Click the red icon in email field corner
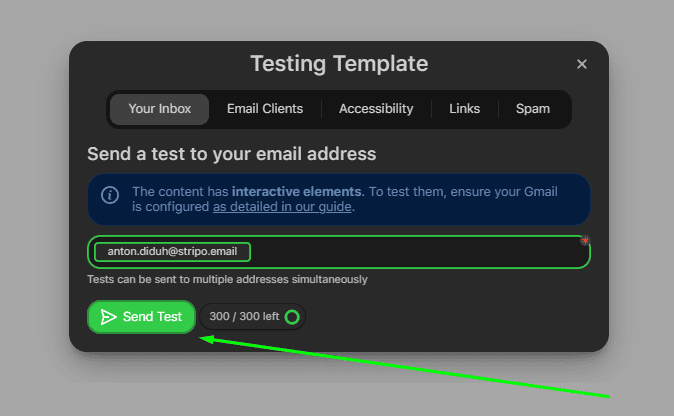Screen dimensions: 674x416 [x=585, y=241]
